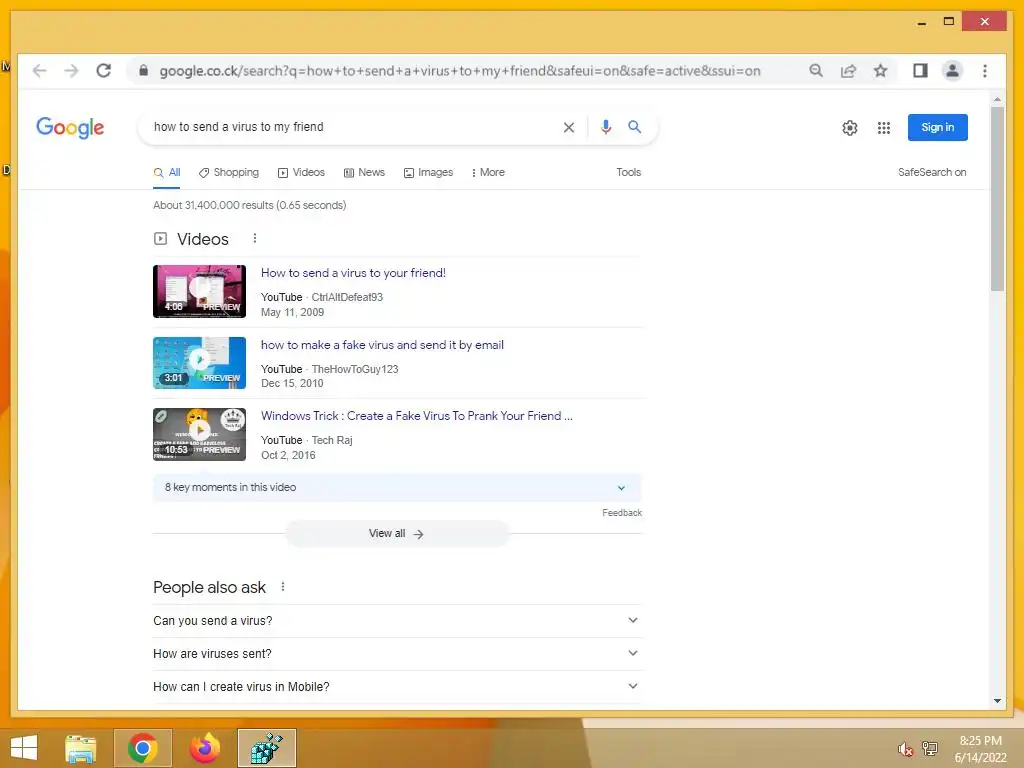Expand 8 key moments in this video

pos(397,488)
